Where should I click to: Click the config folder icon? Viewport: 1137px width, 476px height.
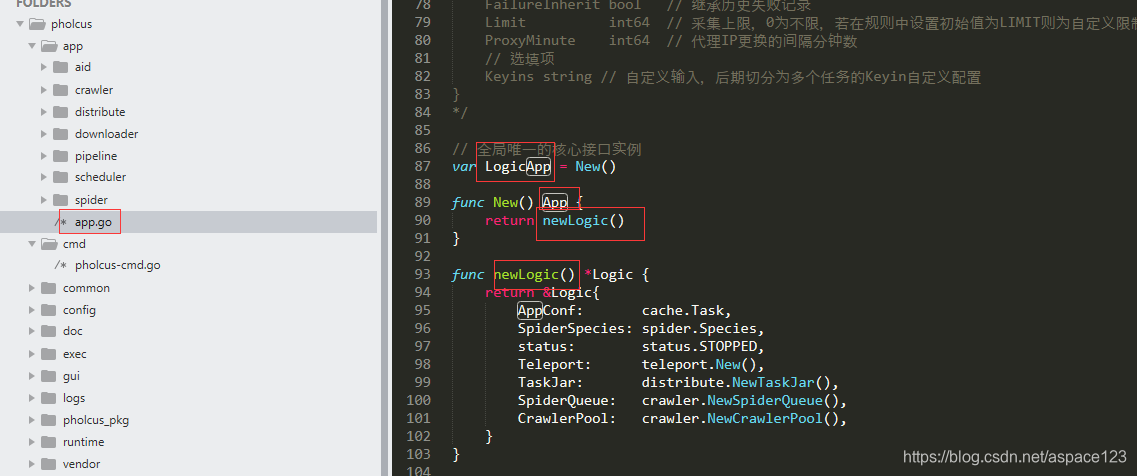[49, 310]
